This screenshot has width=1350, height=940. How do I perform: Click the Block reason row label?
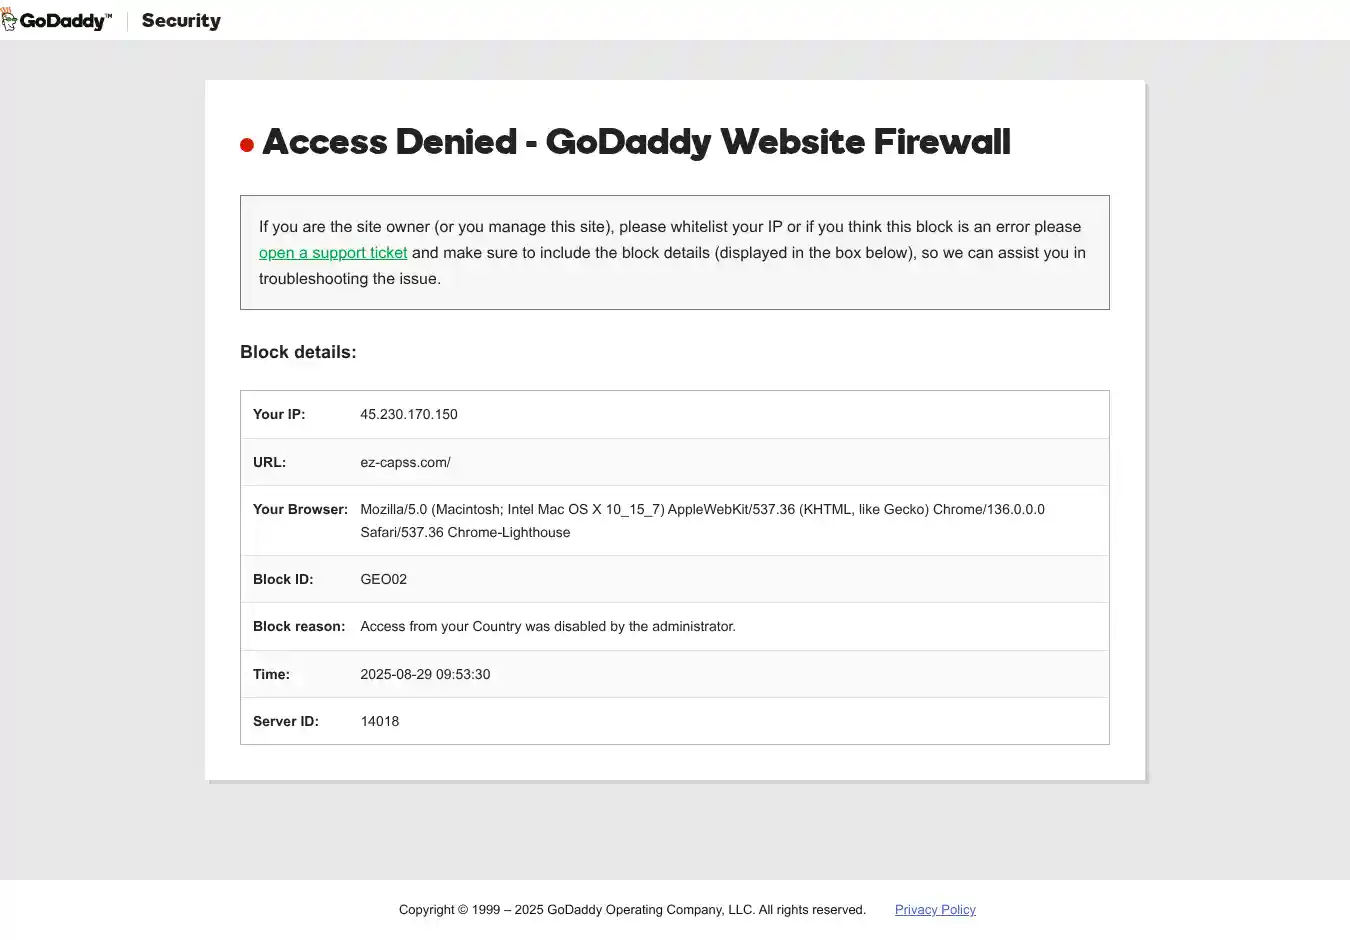299,626
